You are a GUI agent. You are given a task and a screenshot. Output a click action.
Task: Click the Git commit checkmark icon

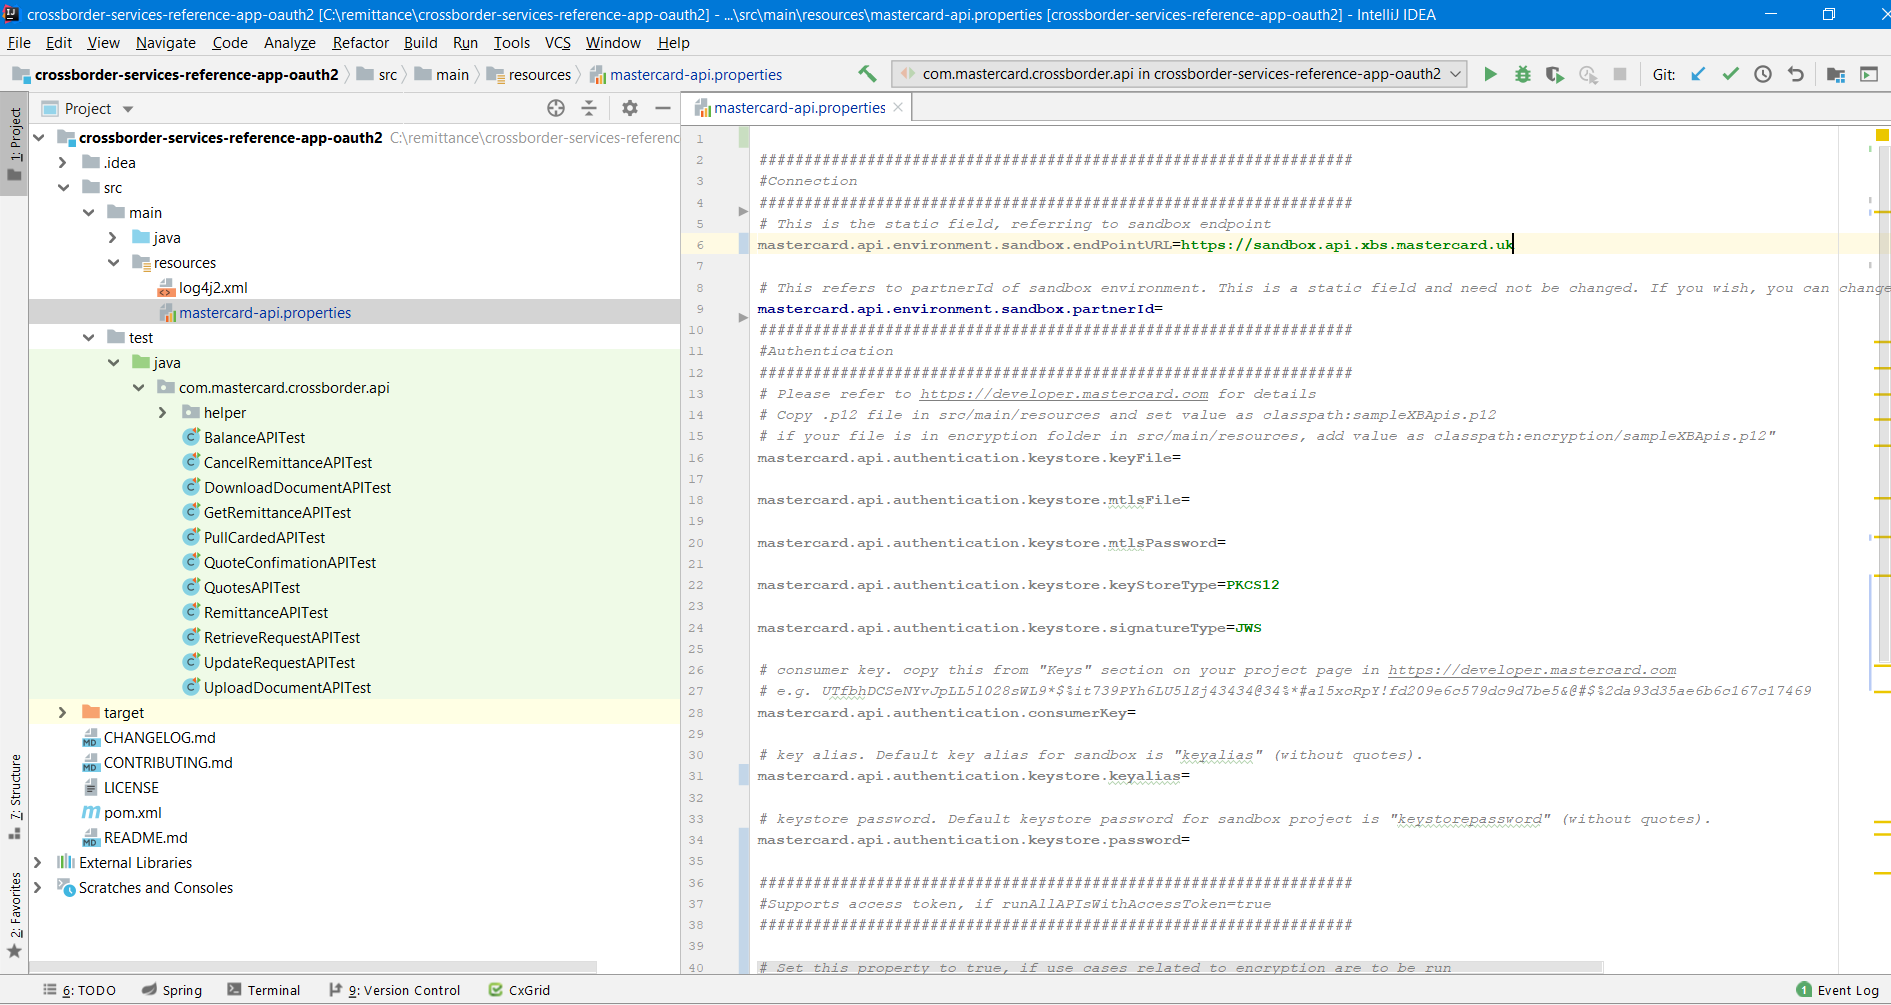pos(1730,74)
